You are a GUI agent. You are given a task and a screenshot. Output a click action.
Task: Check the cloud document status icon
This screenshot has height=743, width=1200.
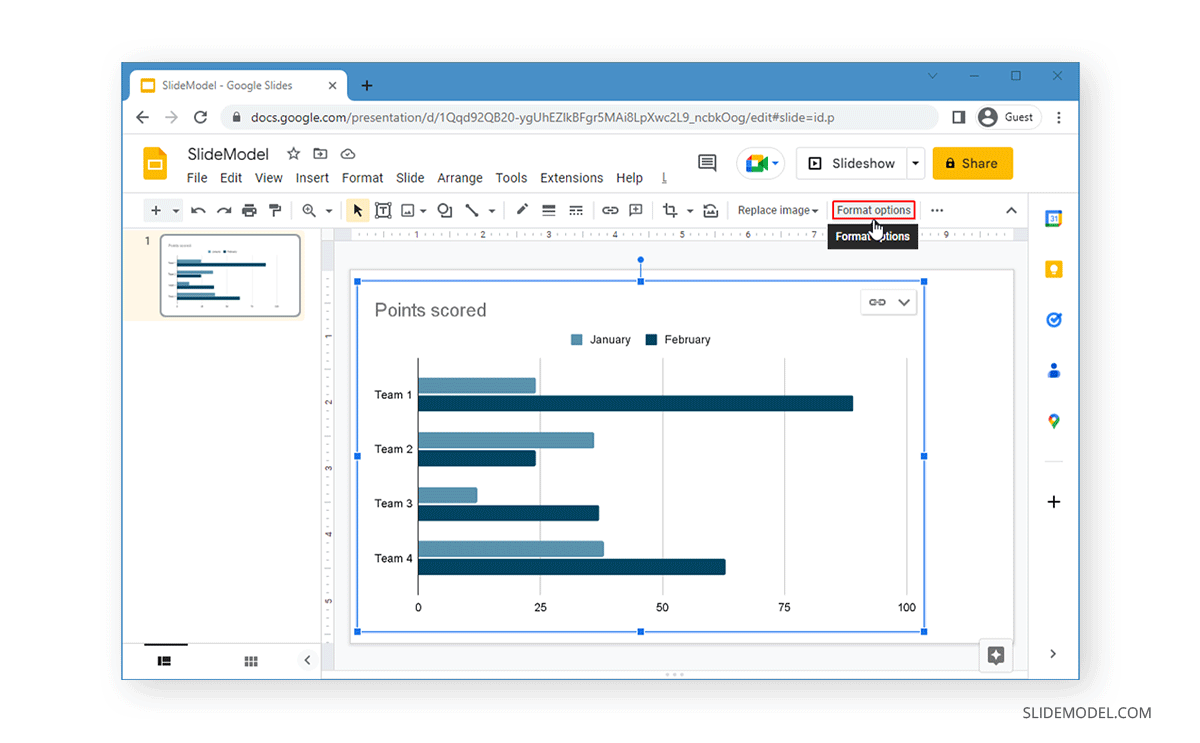[x=348, y=154]
